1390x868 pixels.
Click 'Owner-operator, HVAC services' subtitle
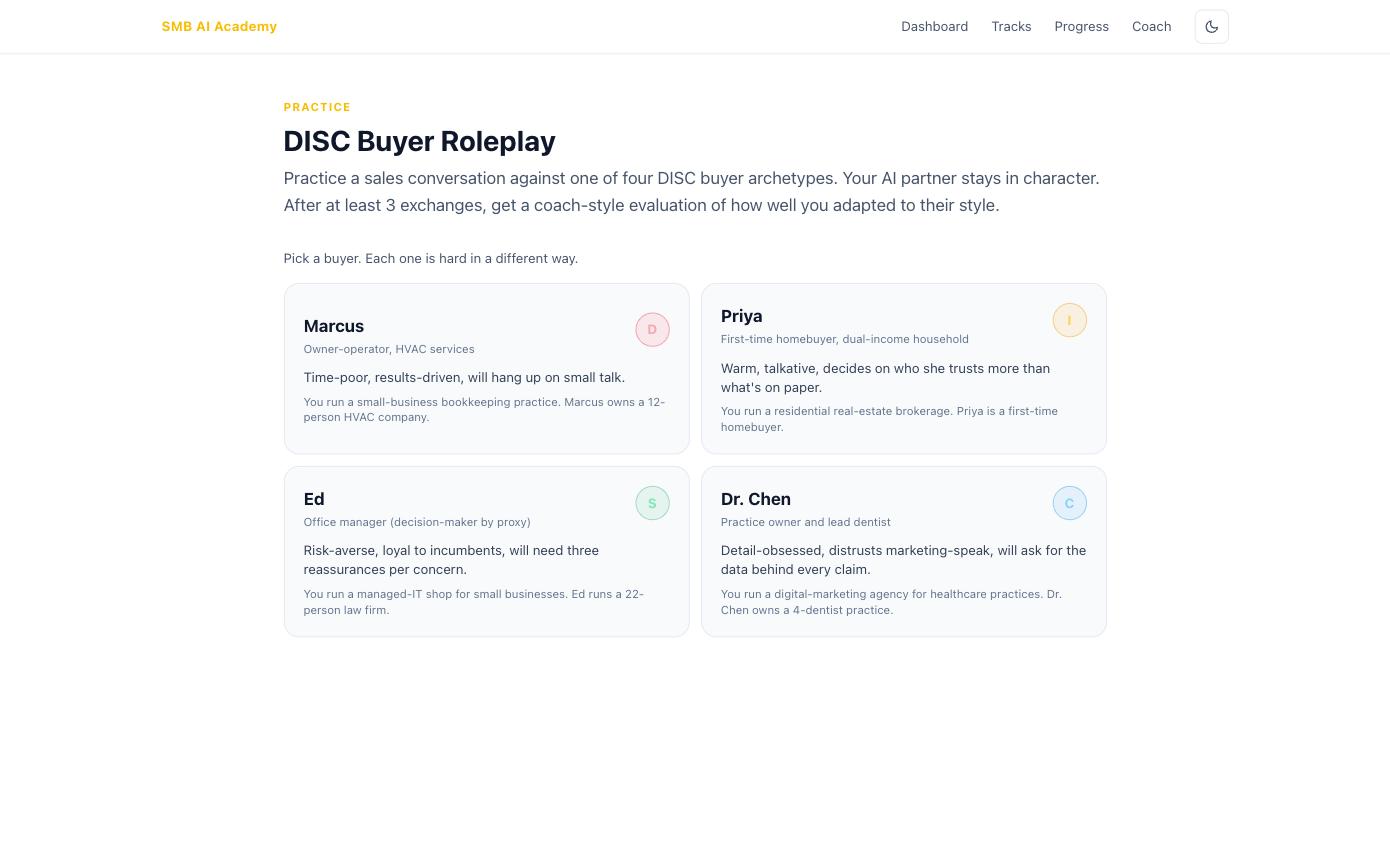tap(389, 349)
